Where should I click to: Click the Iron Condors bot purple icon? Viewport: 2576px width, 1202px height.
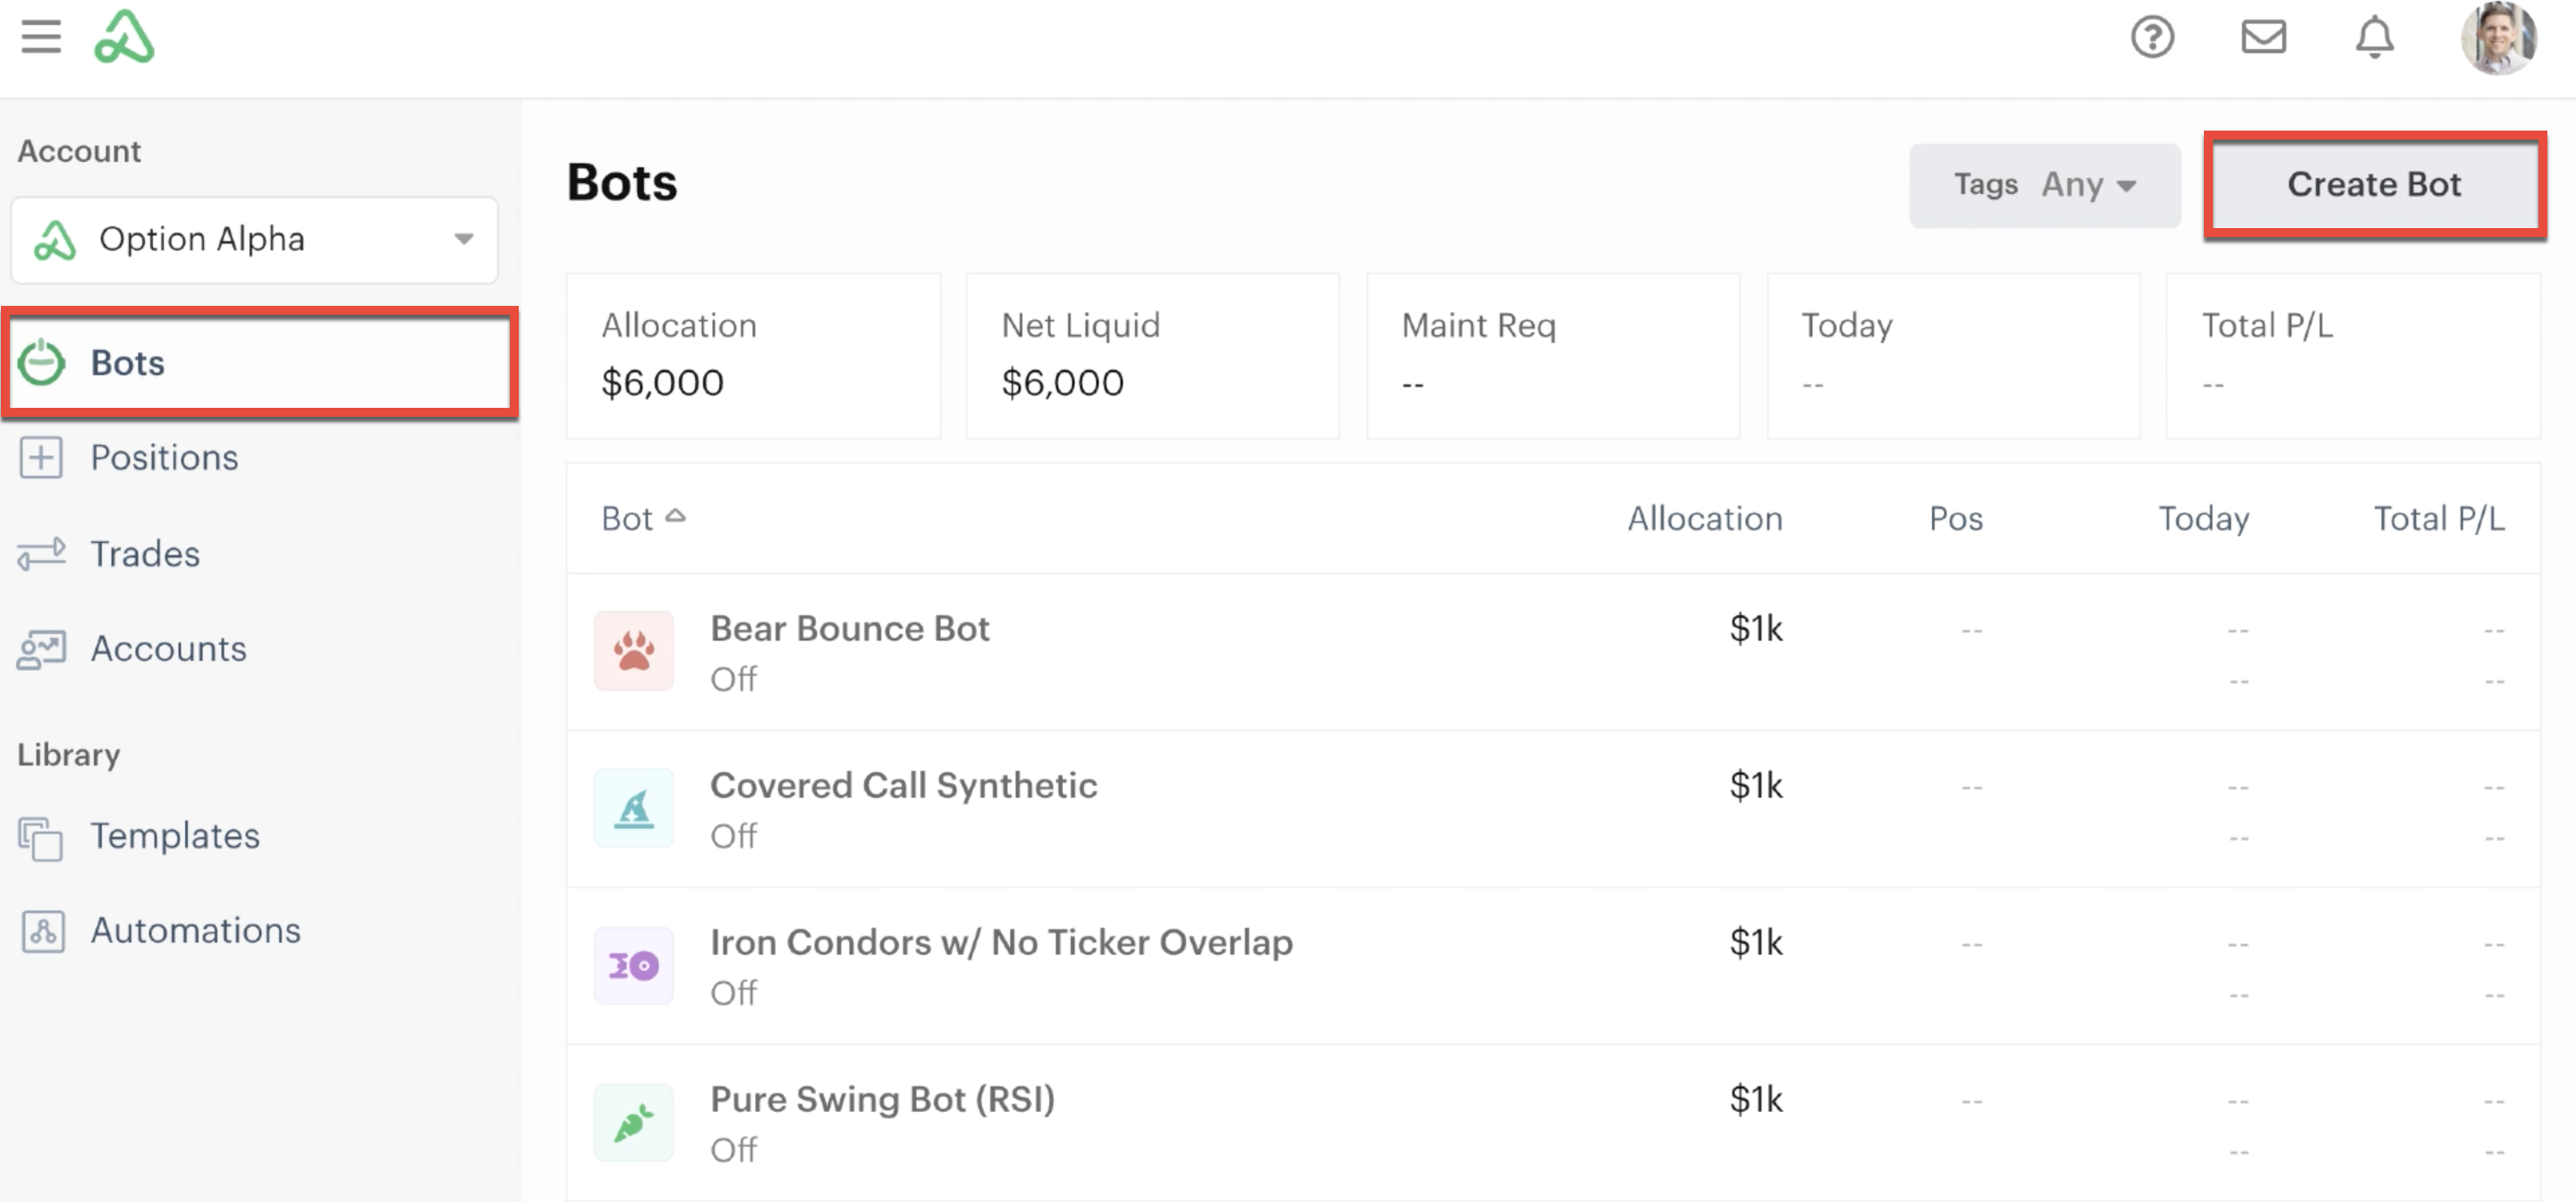[x=634, y=965]
